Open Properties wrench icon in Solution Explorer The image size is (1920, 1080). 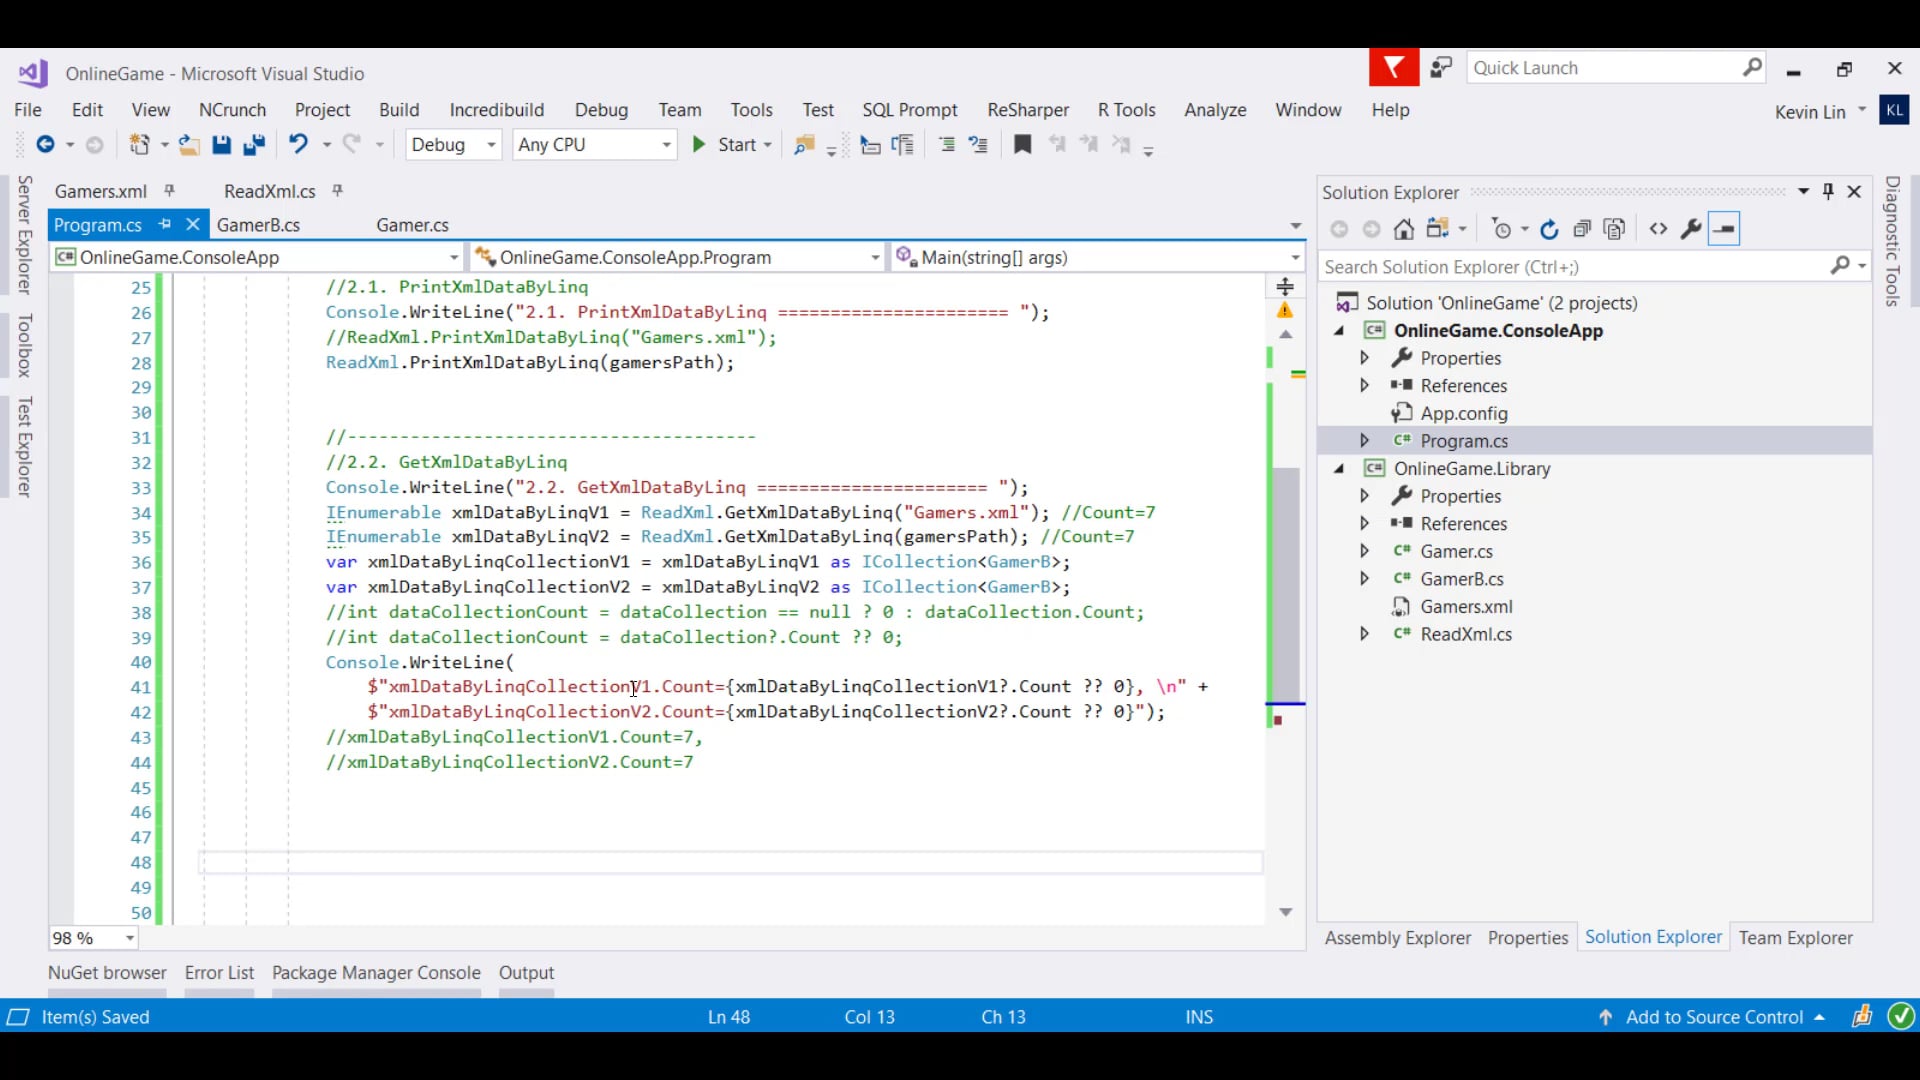click(1691, 229)
